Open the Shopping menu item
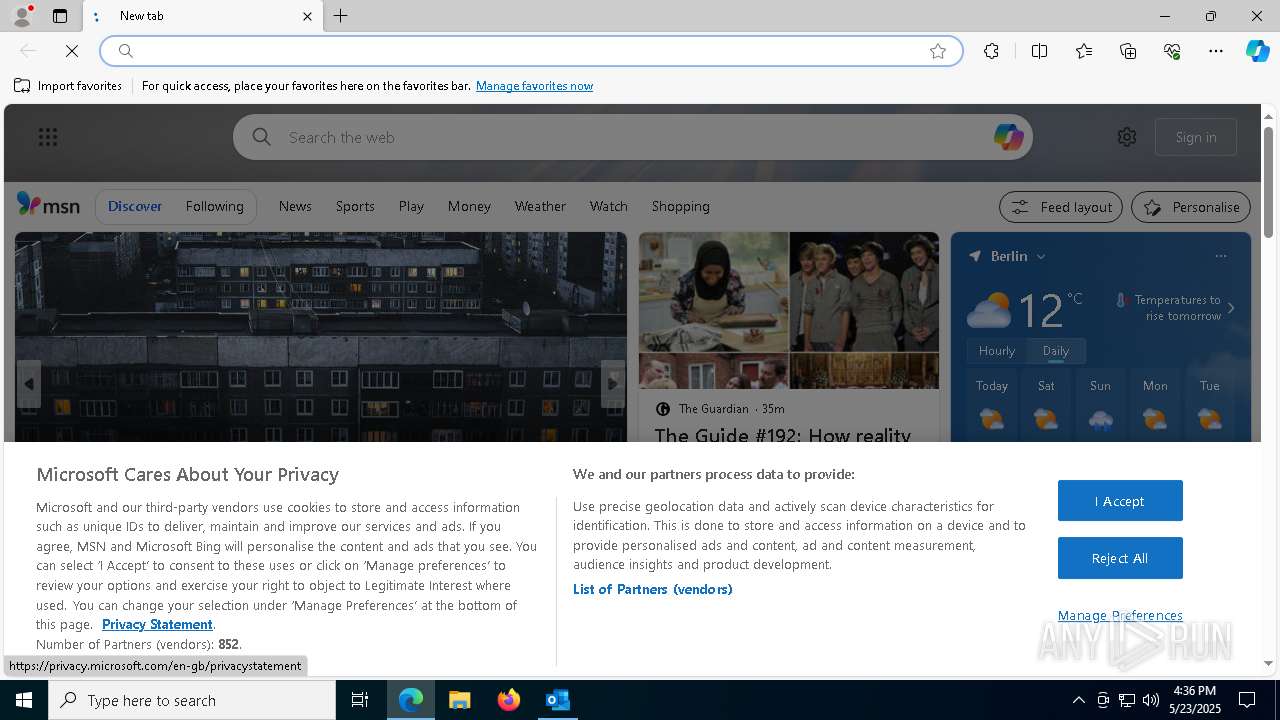The image size is (1280, 720). click(x=680, y=206)
